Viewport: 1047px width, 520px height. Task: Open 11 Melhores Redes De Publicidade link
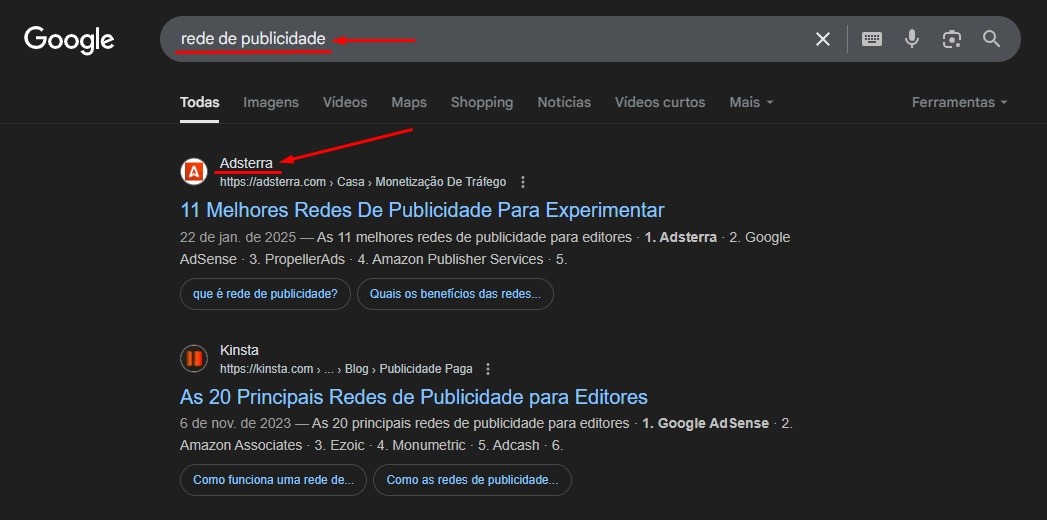coord(422,210)
